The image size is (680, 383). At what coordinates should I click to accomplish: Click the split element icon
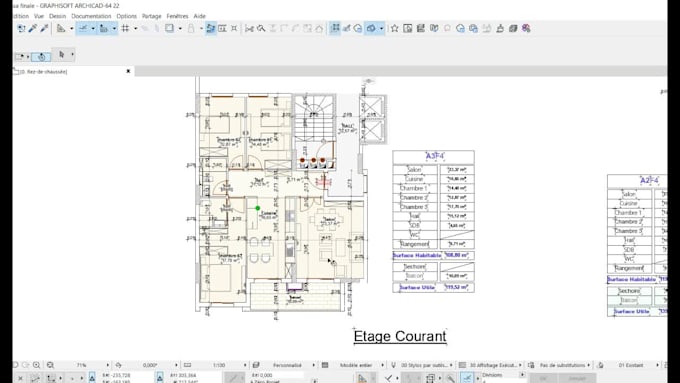click(249, 29)
